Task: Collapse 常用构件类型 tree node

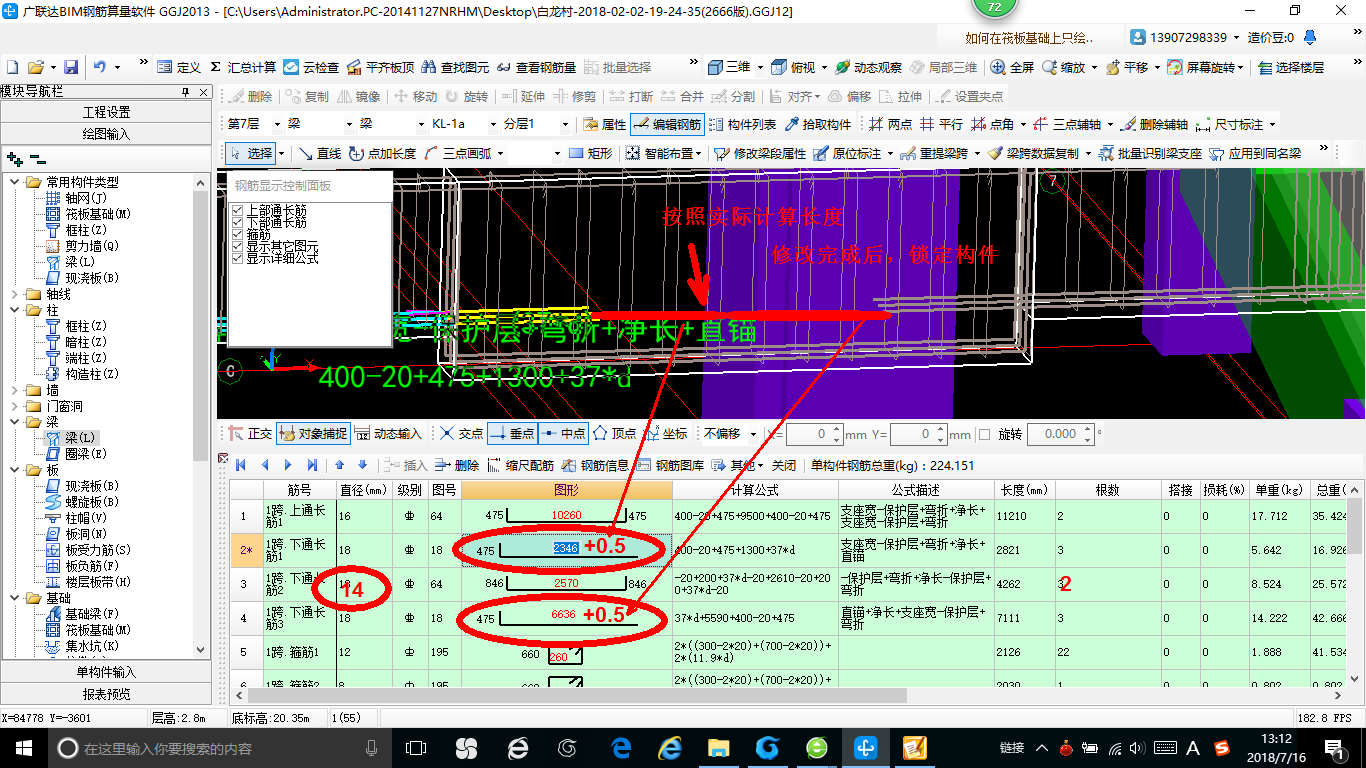Action: point(14,182)
